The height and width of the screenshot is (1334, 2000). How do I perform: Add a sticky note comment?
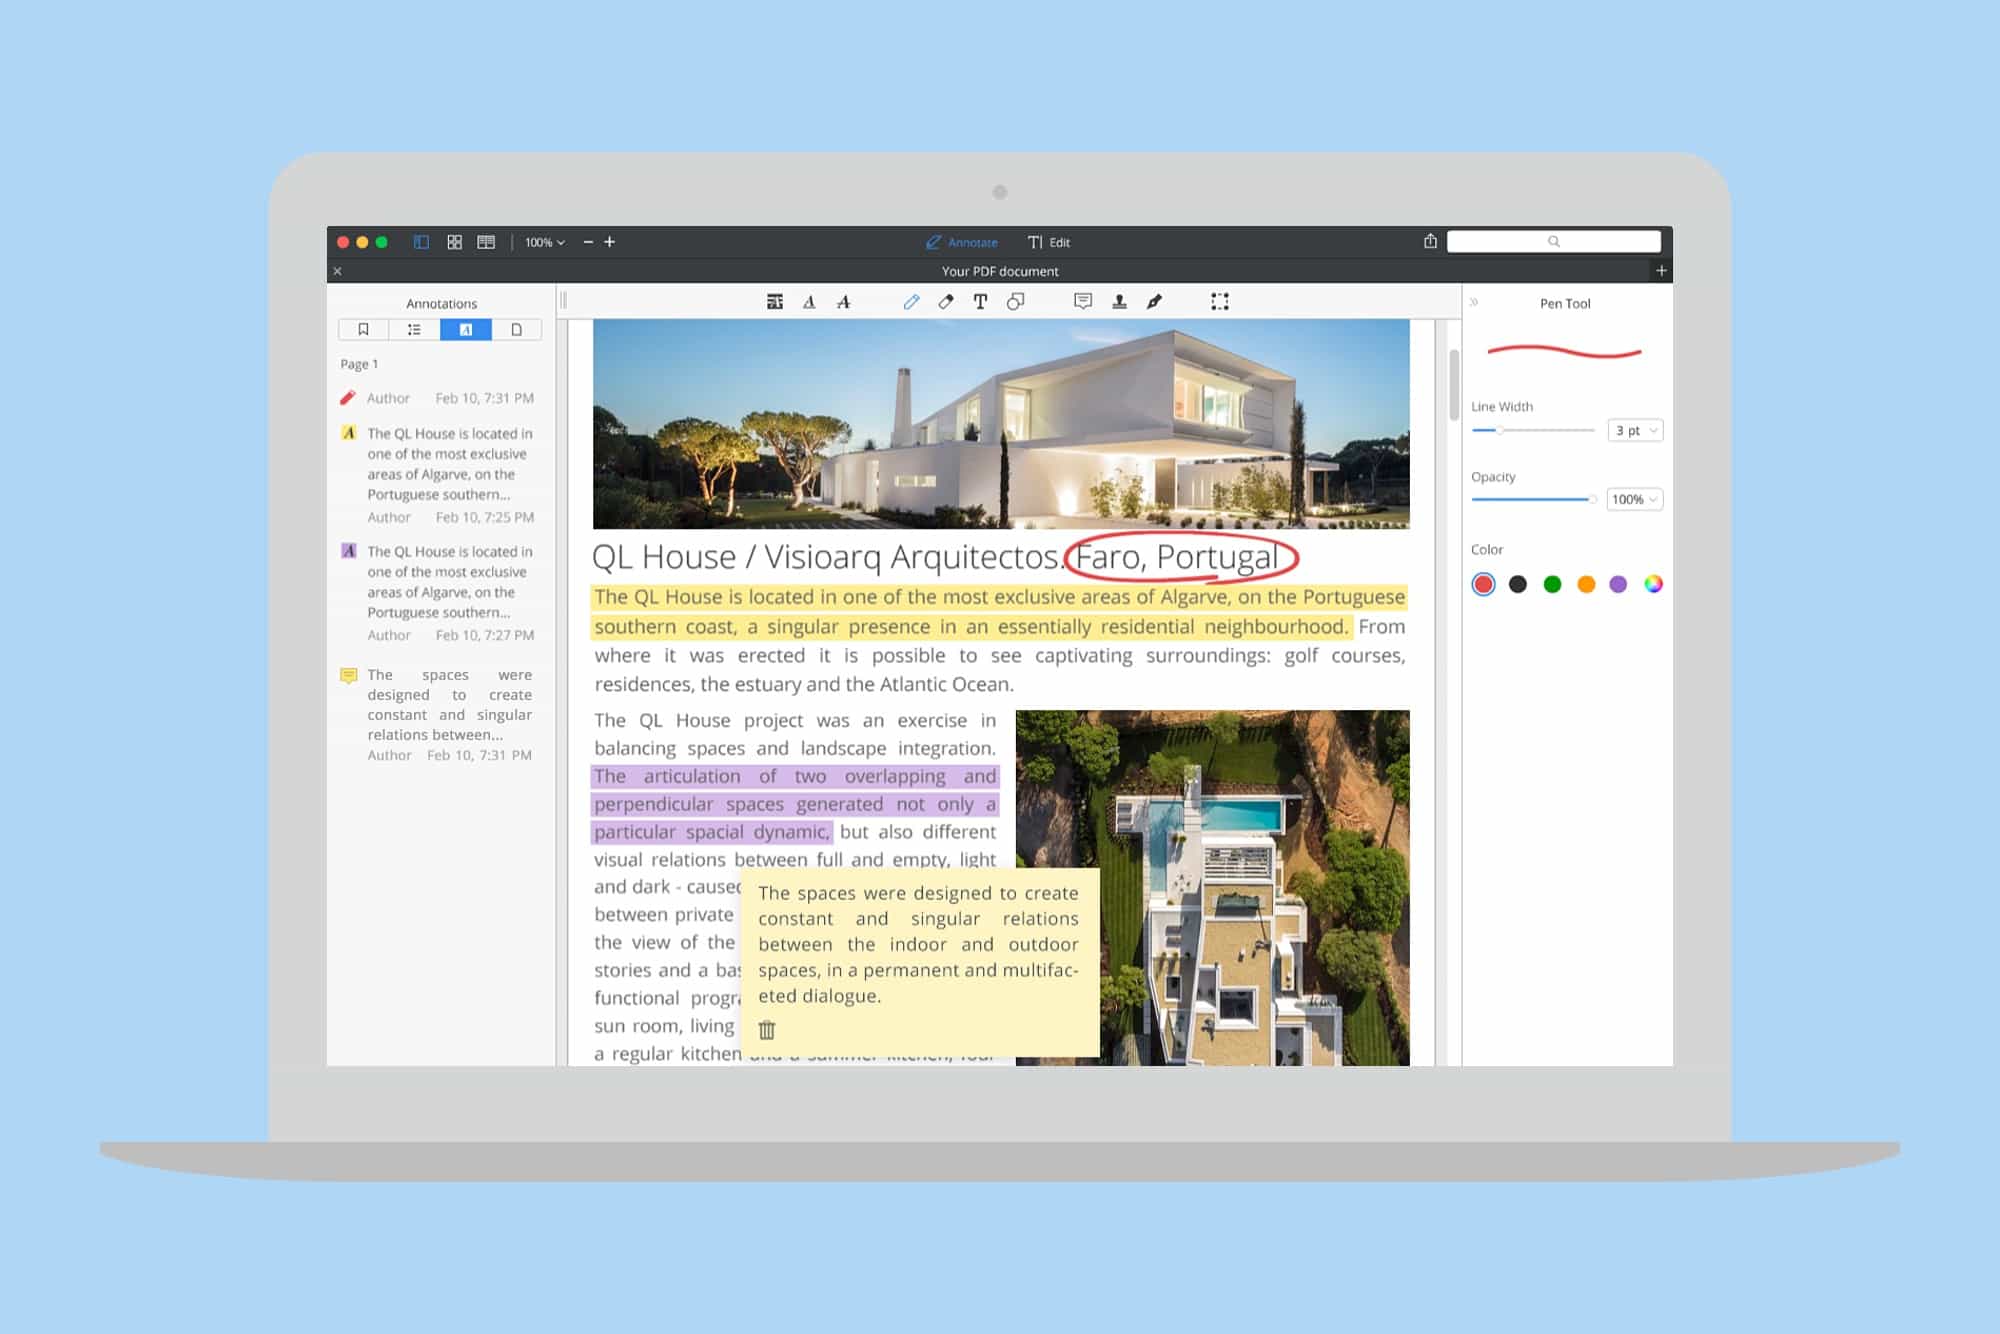coord(1082,302)
